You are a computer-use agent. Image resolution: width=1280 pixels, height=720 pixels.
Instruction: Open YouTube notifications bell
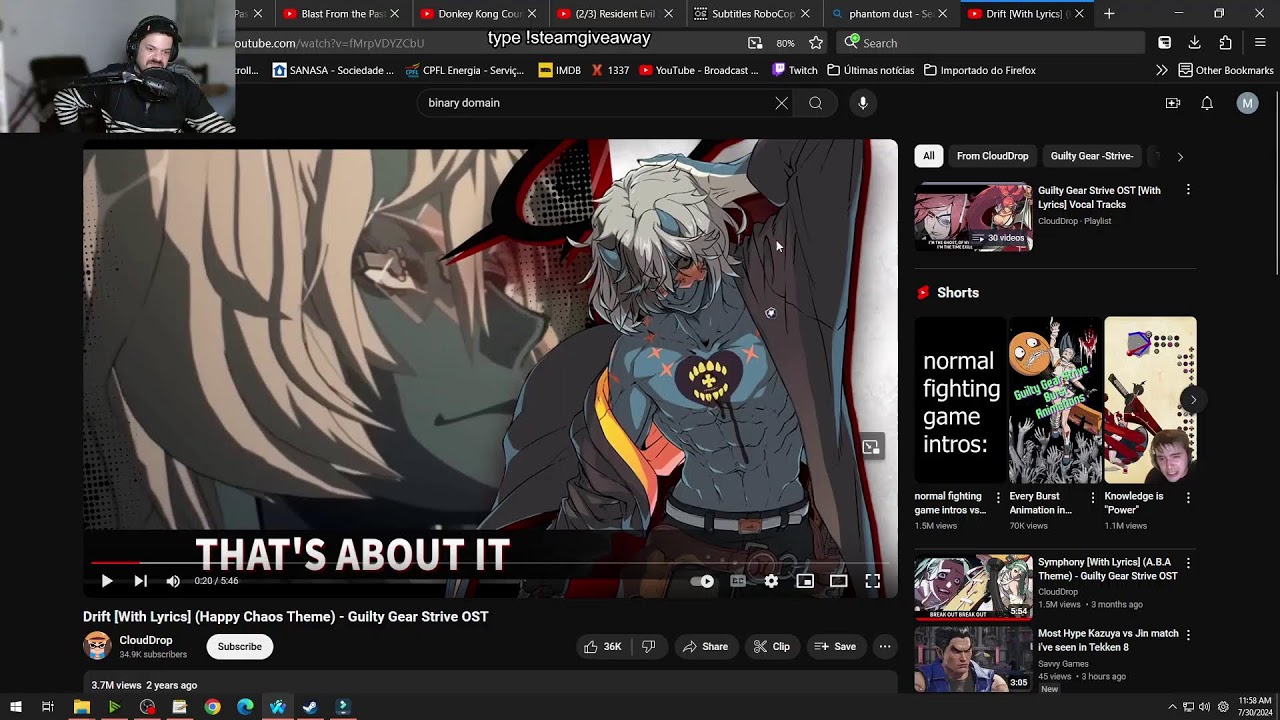point(1207,103)
